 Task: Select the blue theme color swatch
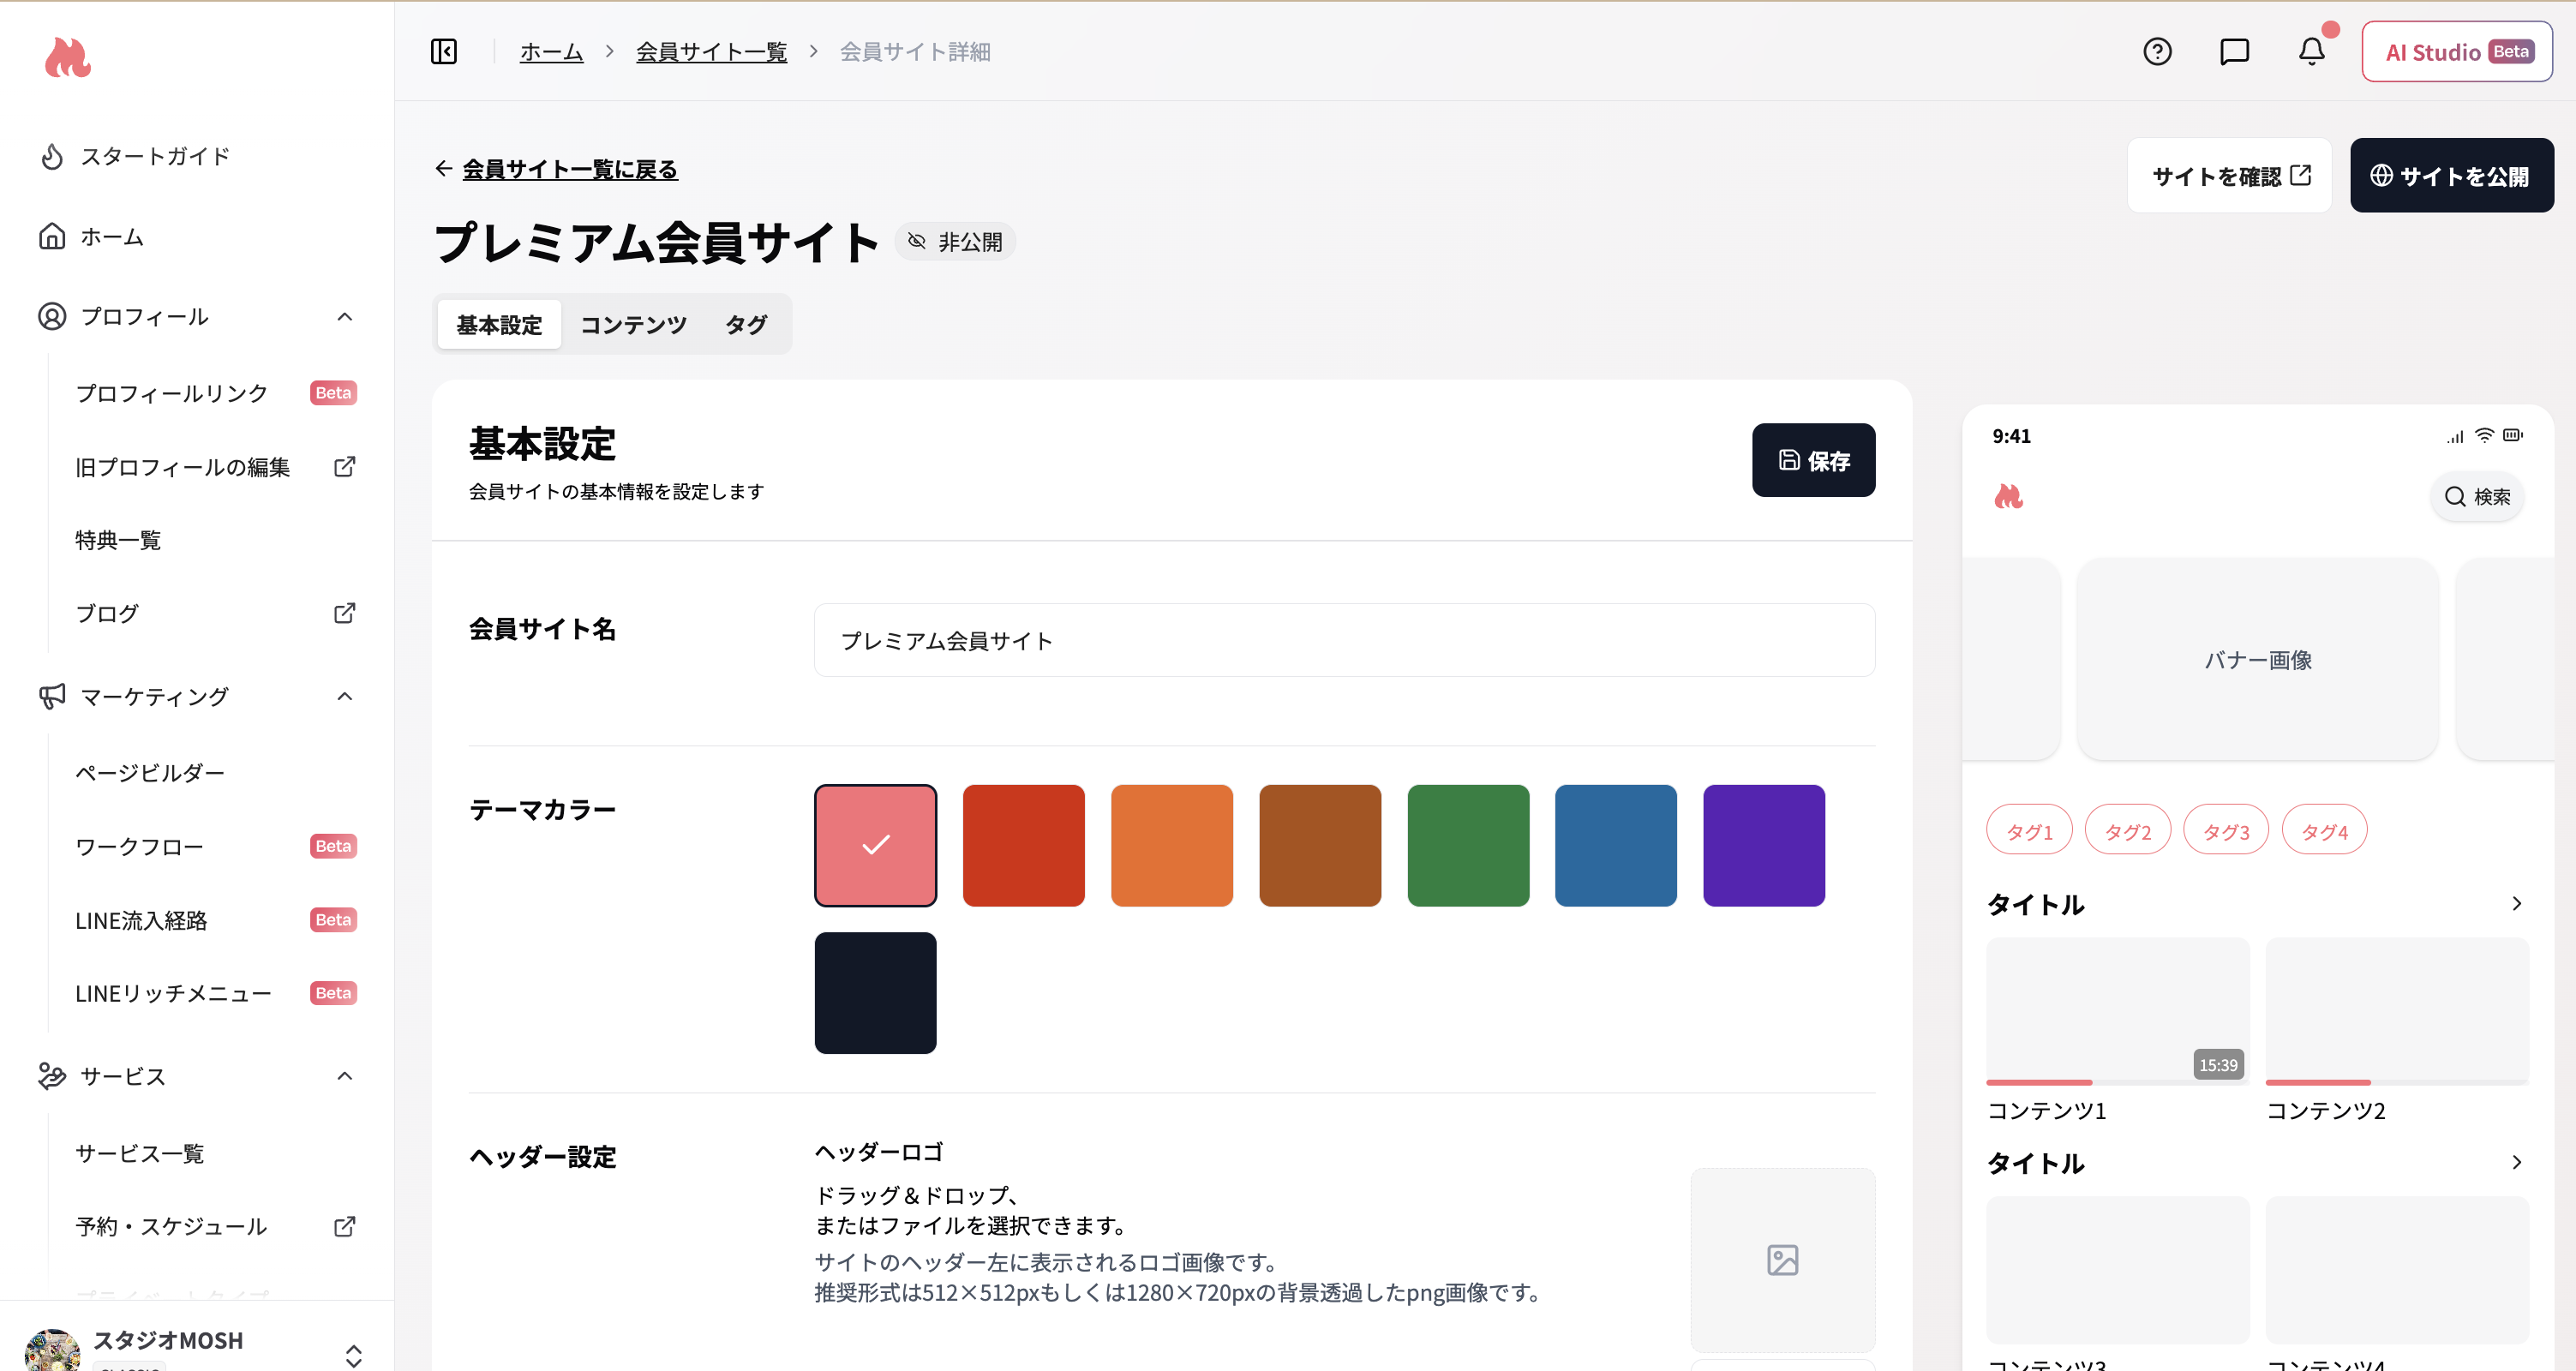pos(1616,845)
